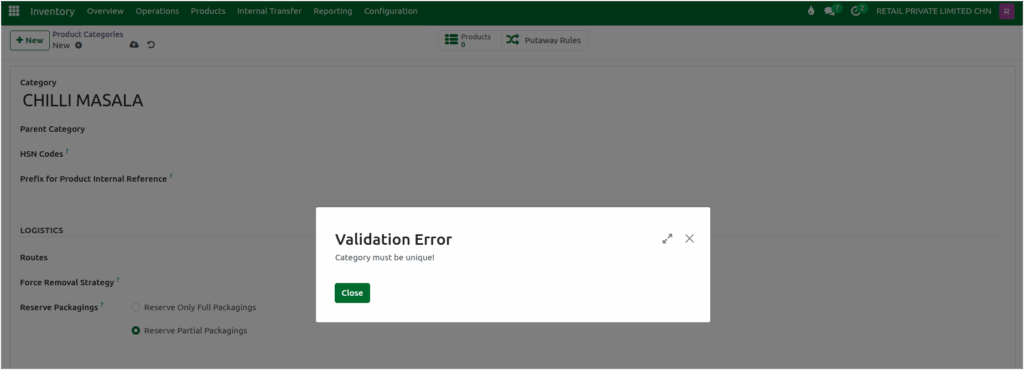
Task: Open the Reporting menu
Action: pos(332,11)
